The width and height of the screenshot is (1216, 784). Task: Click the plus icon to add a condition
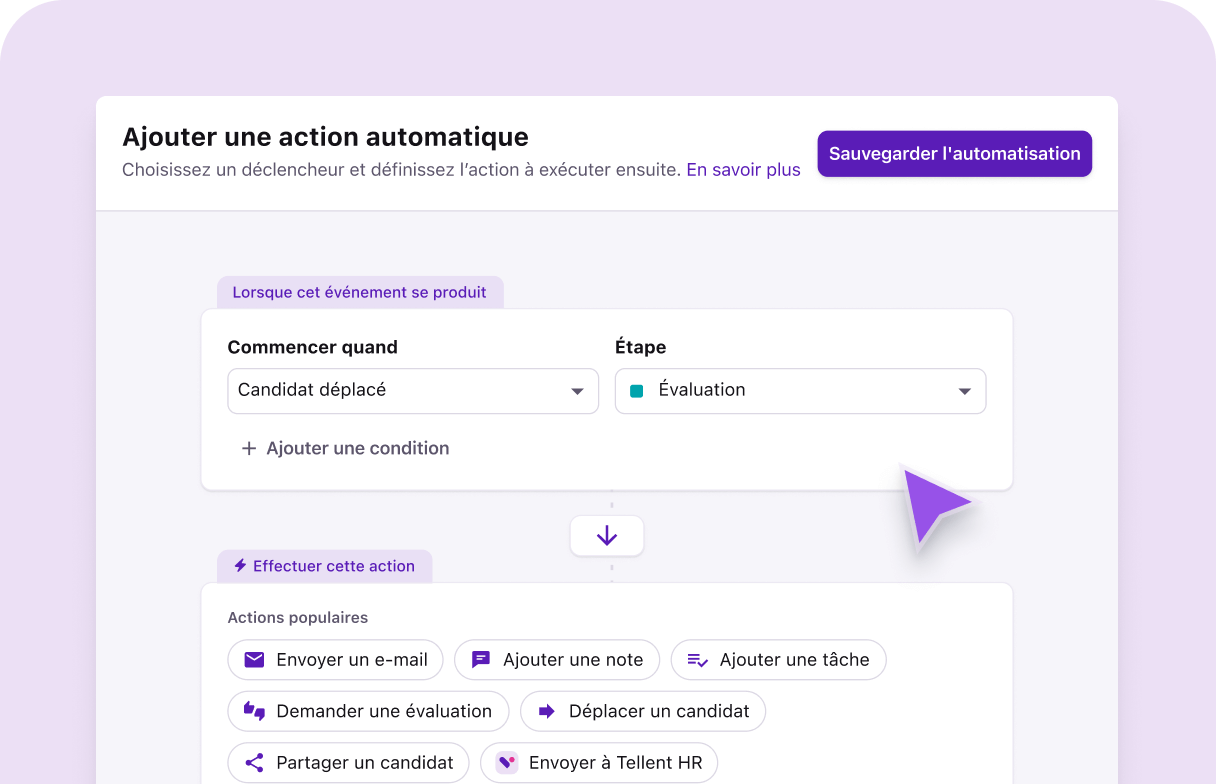click(248, 448)
